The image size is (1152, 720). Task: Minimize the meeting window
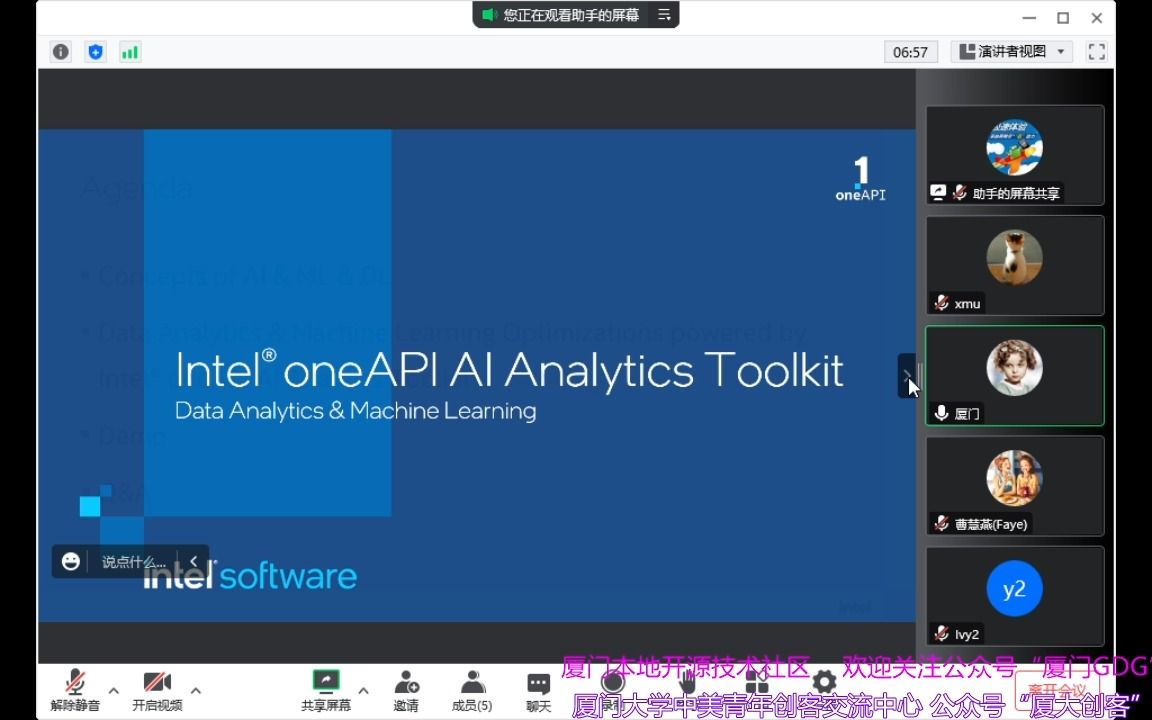coord(1029,18)
